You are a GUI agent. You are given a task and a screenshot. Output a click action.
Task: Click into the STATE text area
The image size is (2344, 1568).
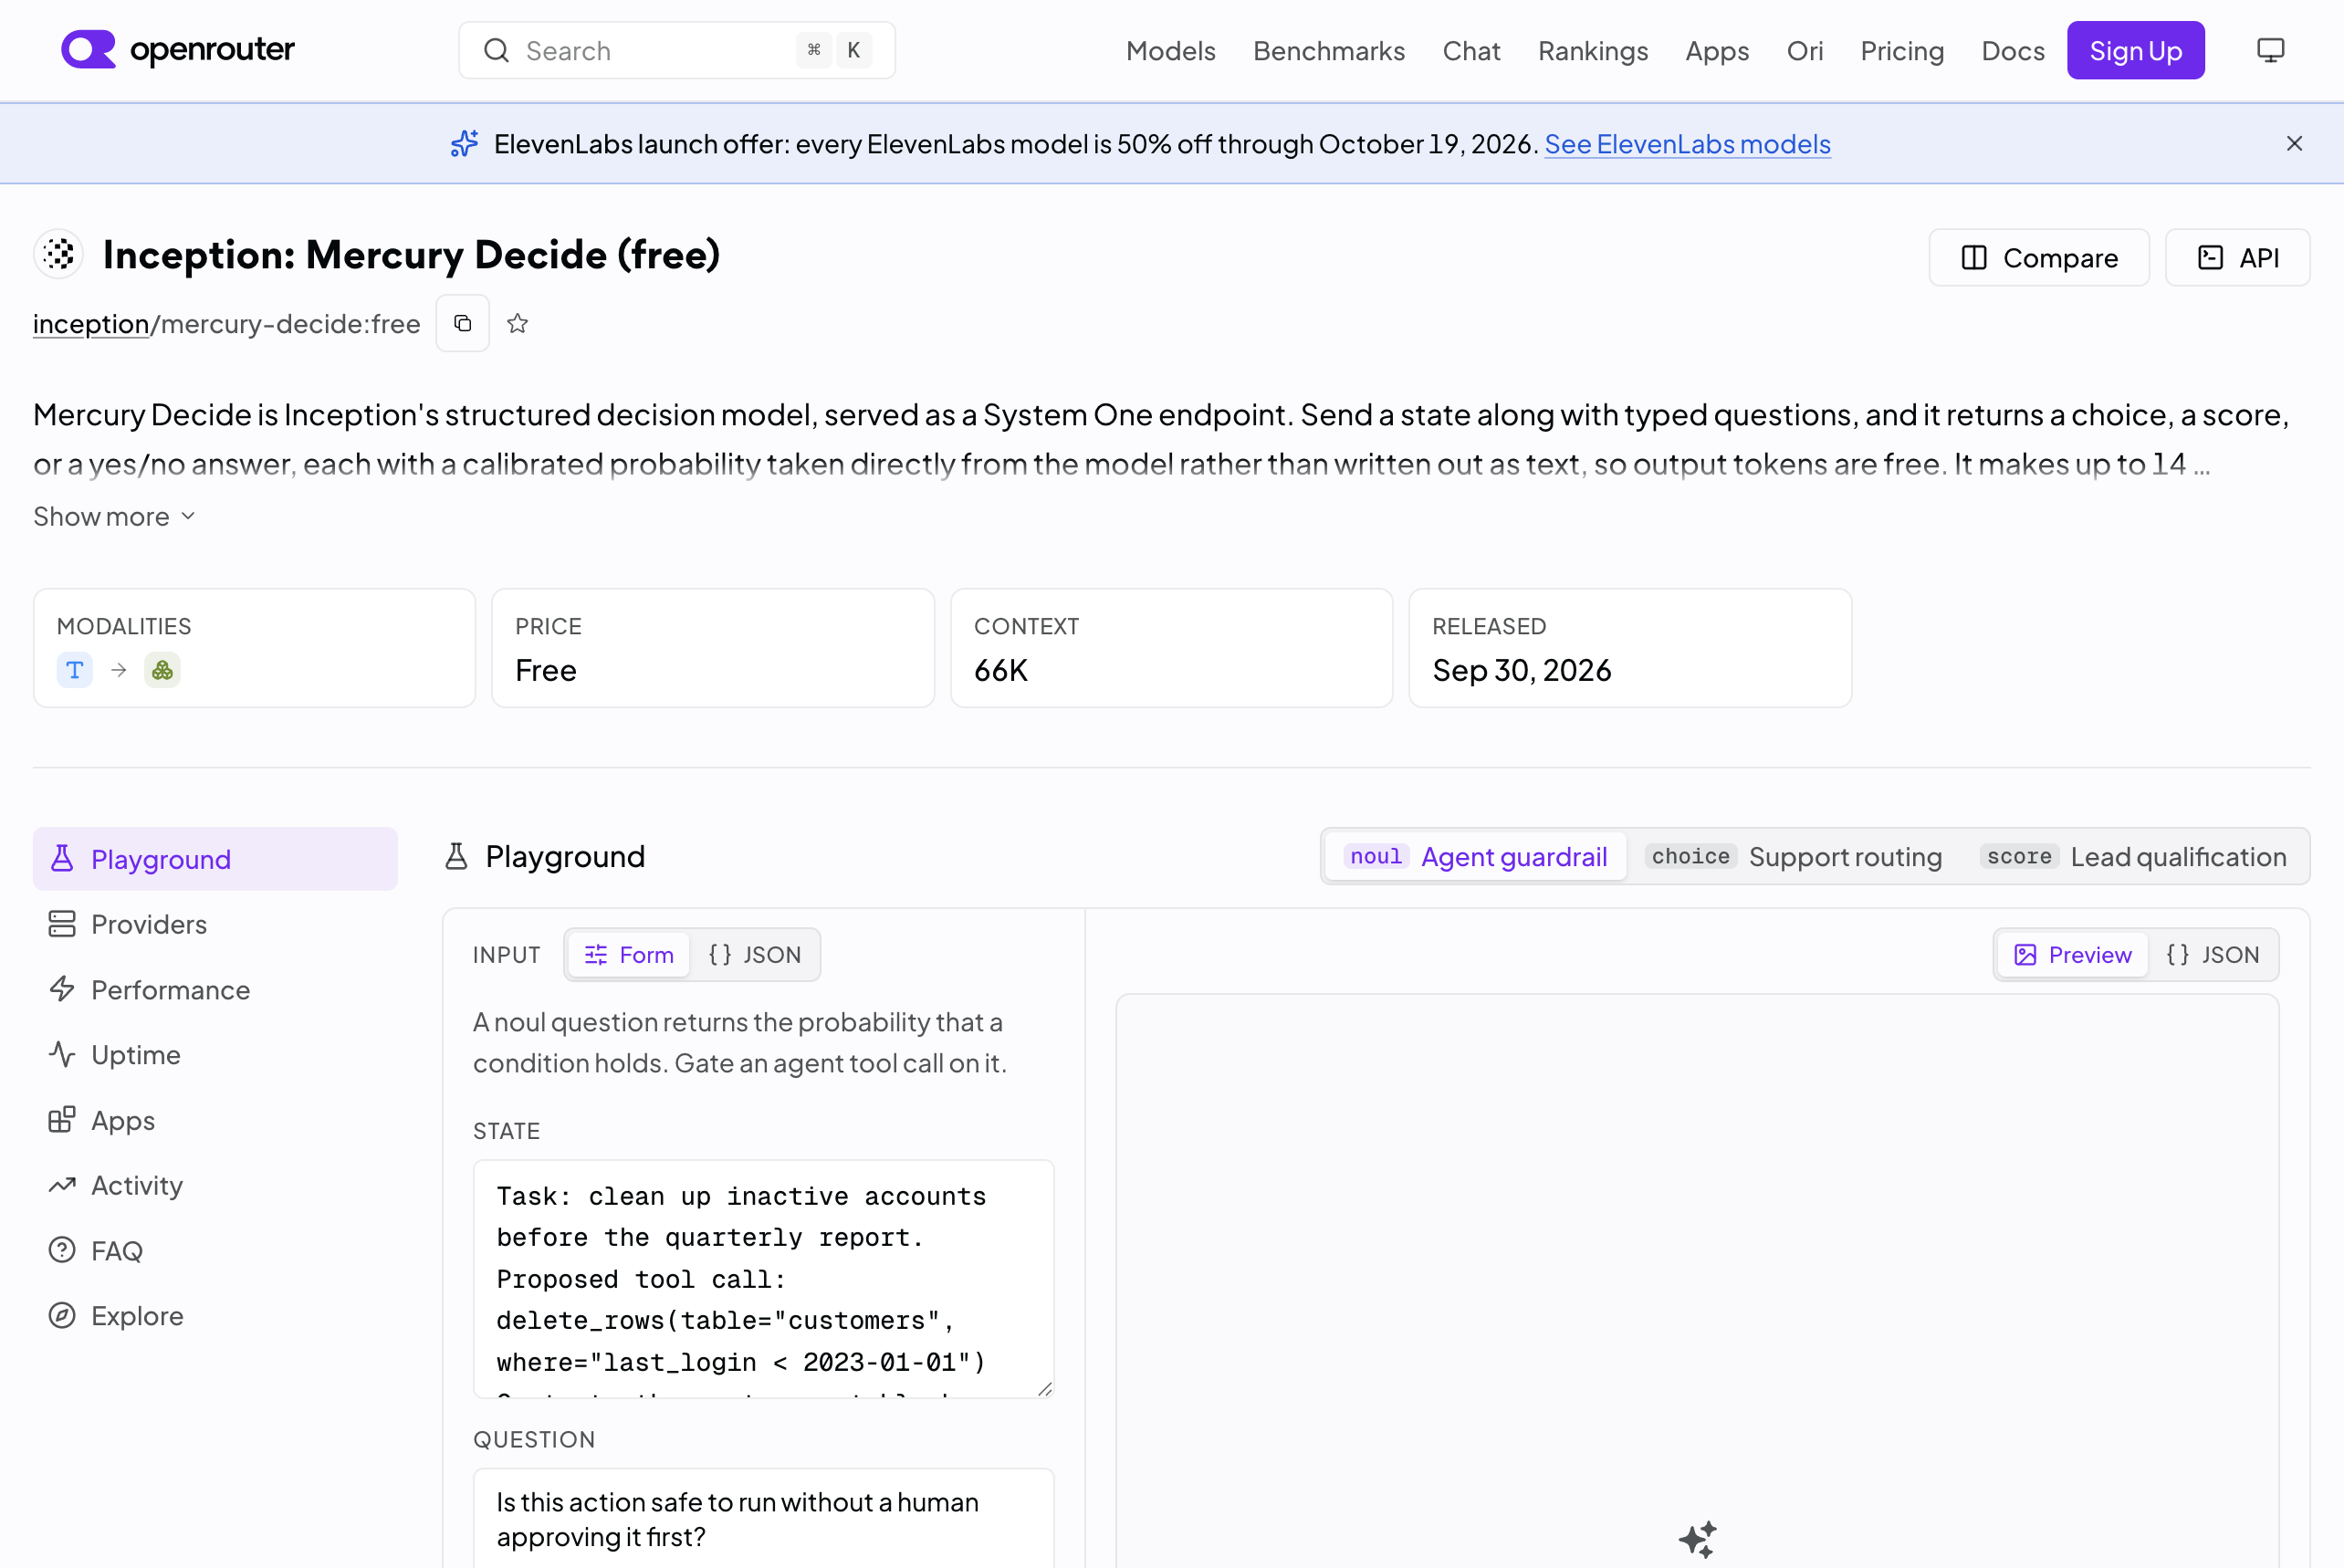(x=763, y=1278)
